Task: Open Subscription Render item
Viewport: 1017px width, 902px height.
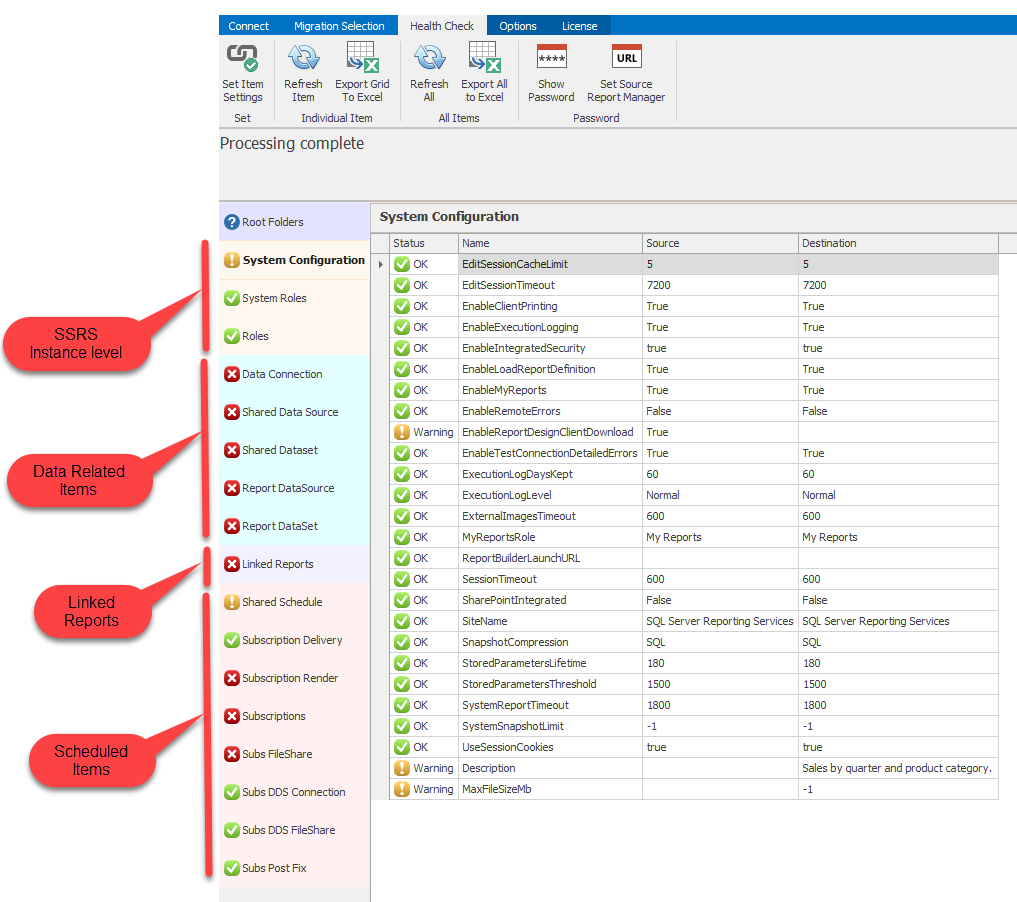Action: 294,678
